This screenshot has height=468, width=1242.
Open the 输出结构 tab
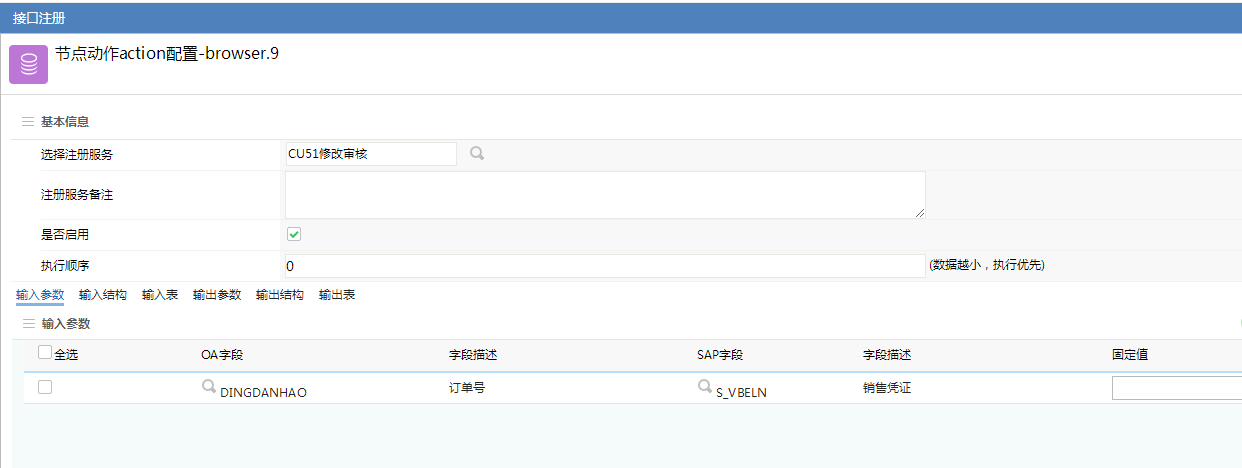[x=280, y=295]
